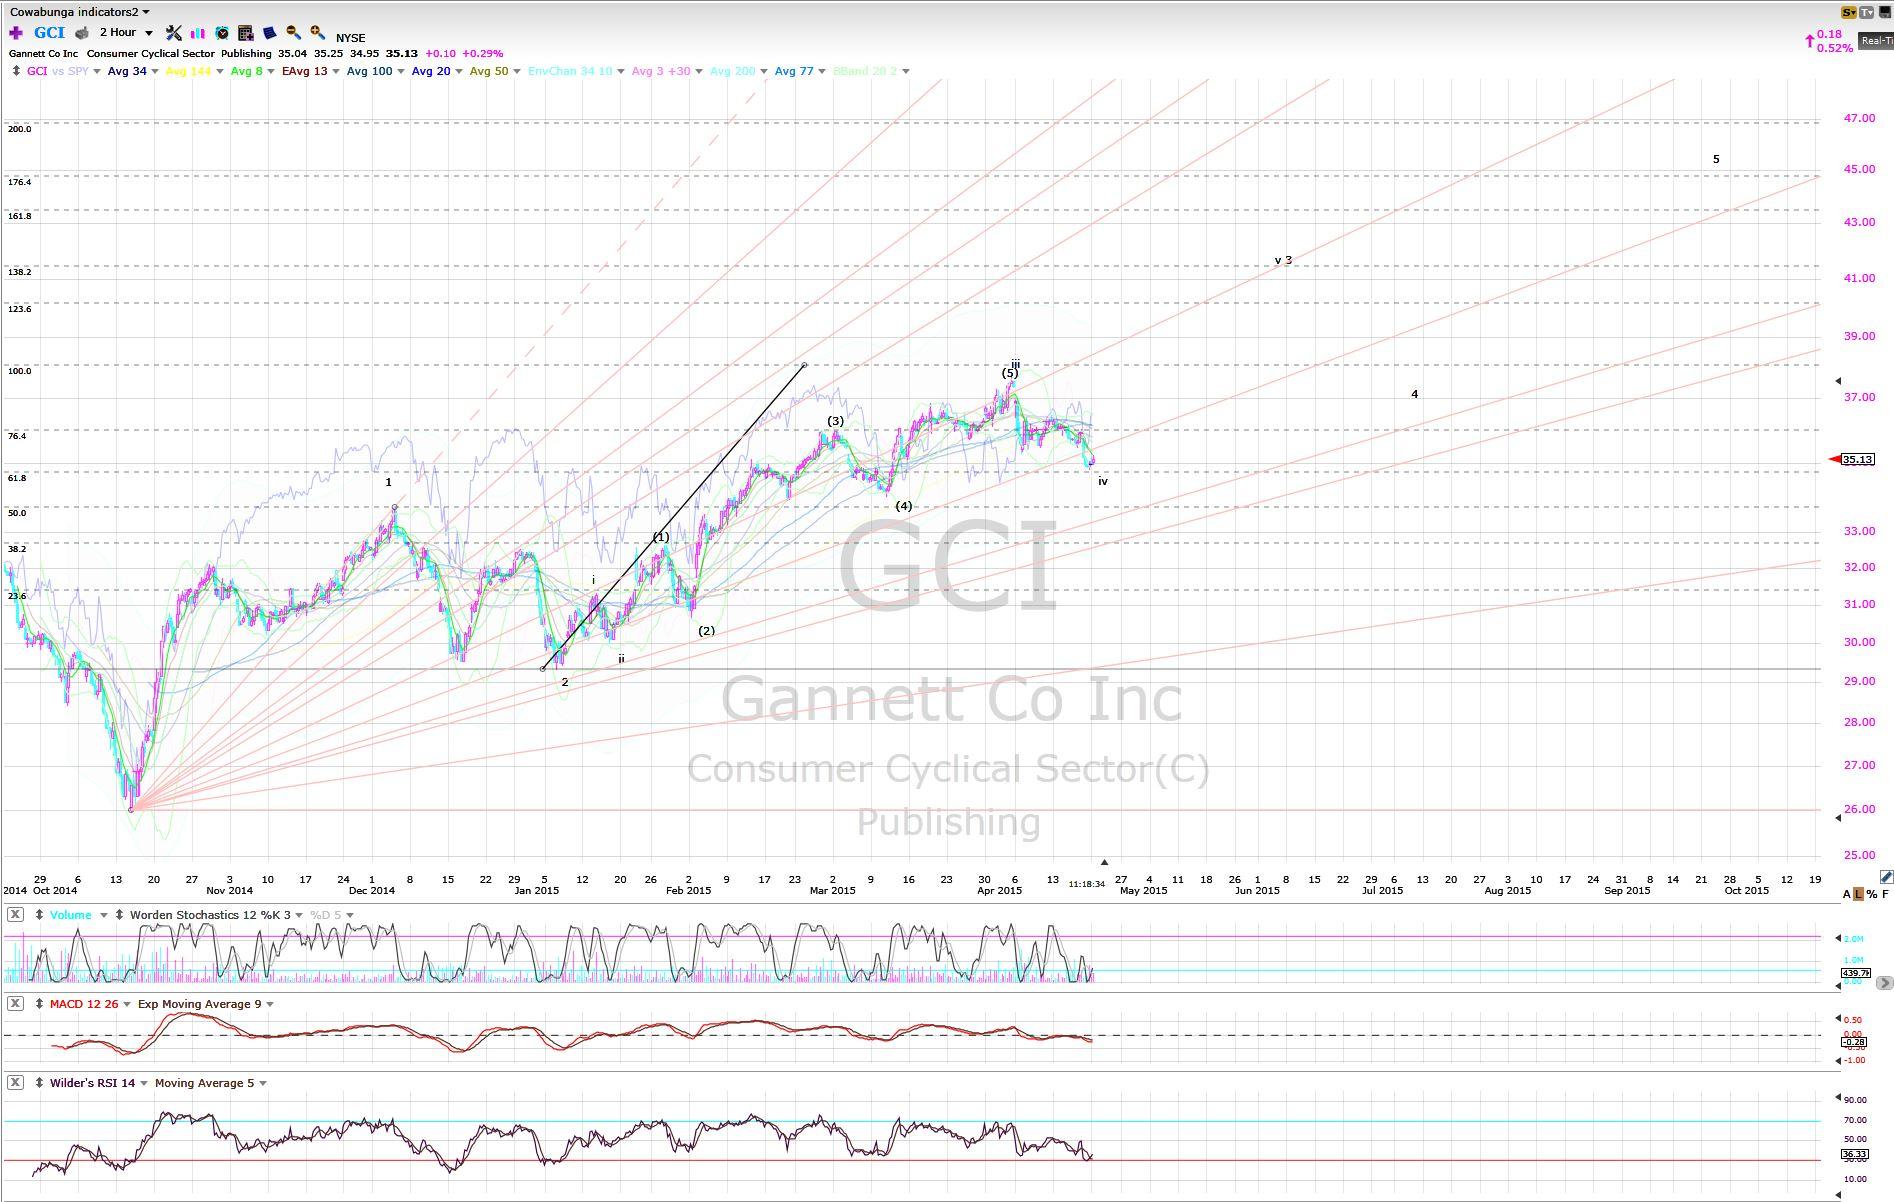
Task: Select the A arithmetic scale option
Action: click(x=1847, y=894)
